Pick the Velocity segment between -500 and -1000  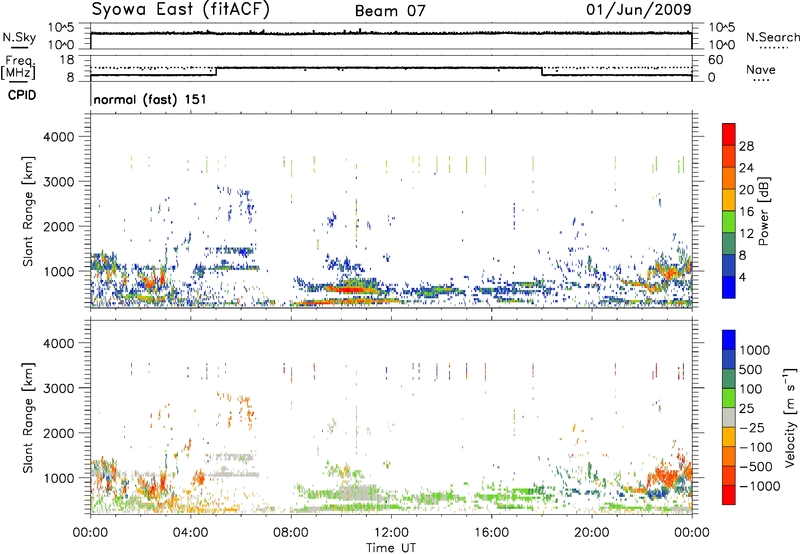coord(729,475)
